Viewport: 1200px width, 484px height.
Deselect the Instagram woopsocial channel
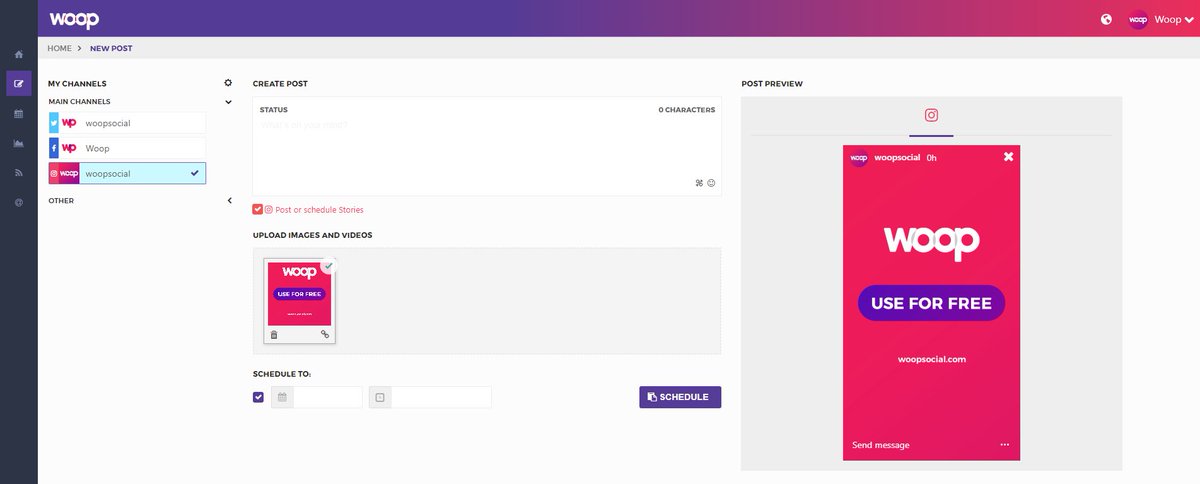coord(127,173)
